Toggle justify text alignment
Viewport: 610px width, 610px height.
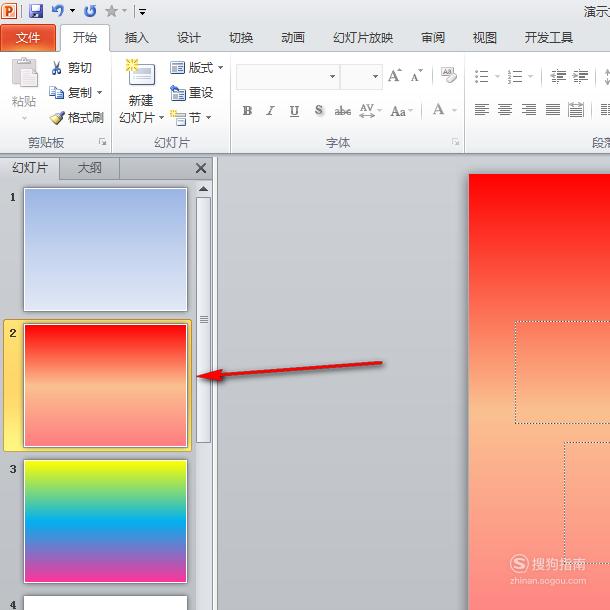(x=552, y=110)
